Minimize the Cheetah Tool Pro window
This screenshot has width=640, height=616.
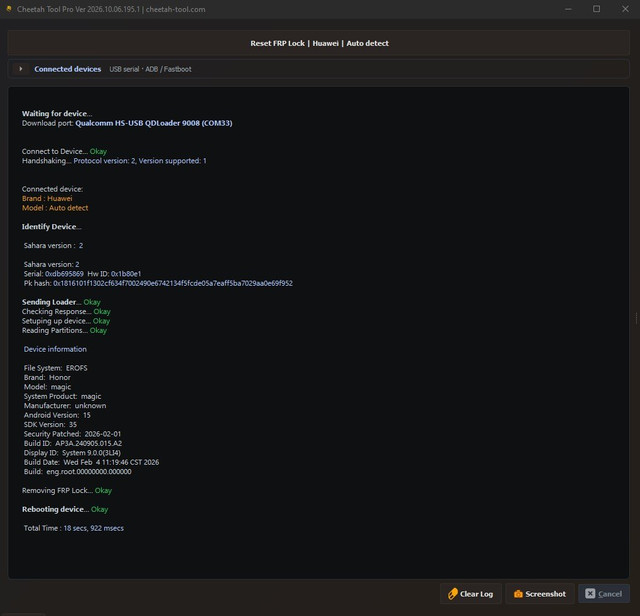point(568,9)
